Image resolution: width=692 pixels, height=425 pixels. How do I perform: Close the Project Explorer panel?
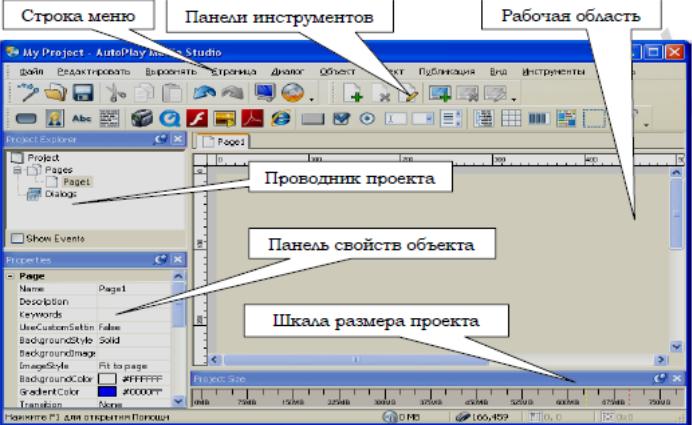tap(177, 139)
